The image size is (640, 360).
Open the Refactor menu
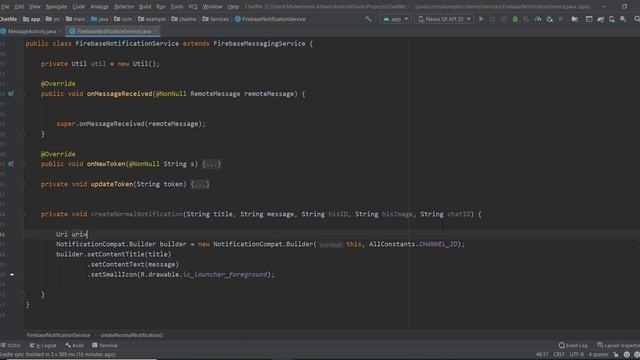click(x=124, y=7)
